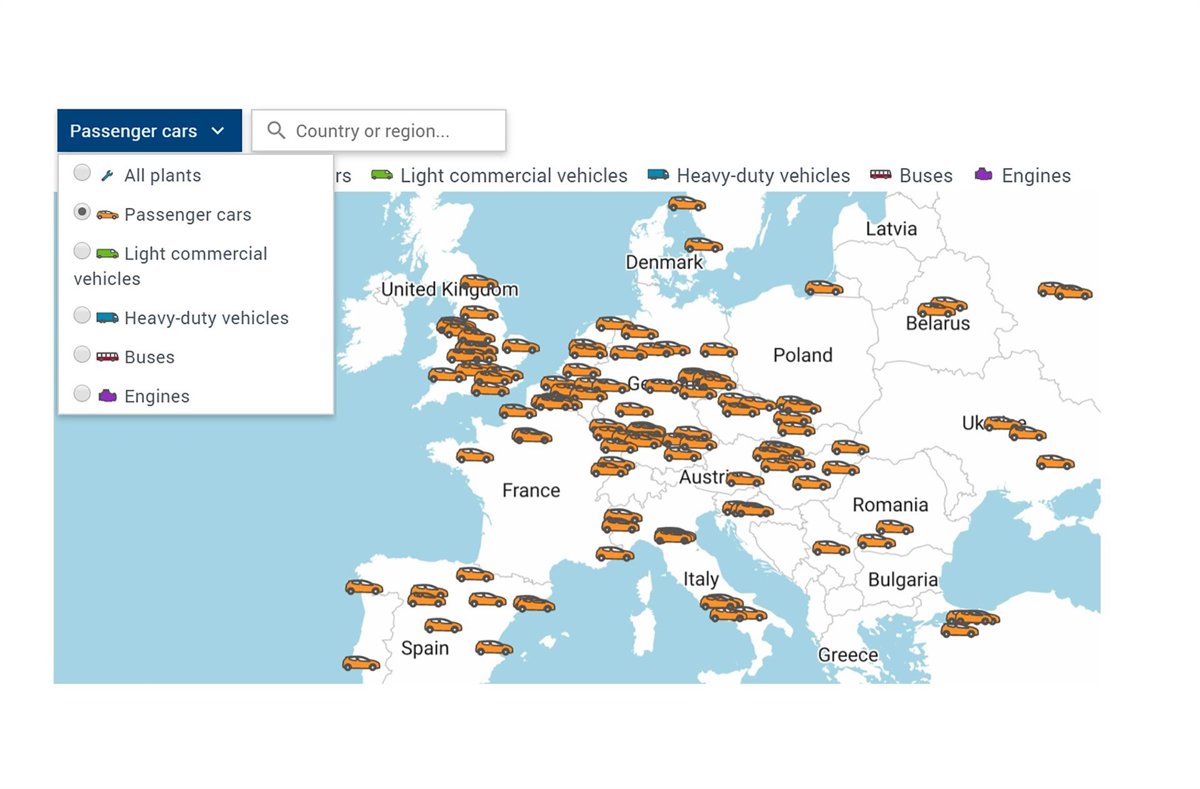Click the blue truck icon in legend
The image size is (1200, 789).
658,175
